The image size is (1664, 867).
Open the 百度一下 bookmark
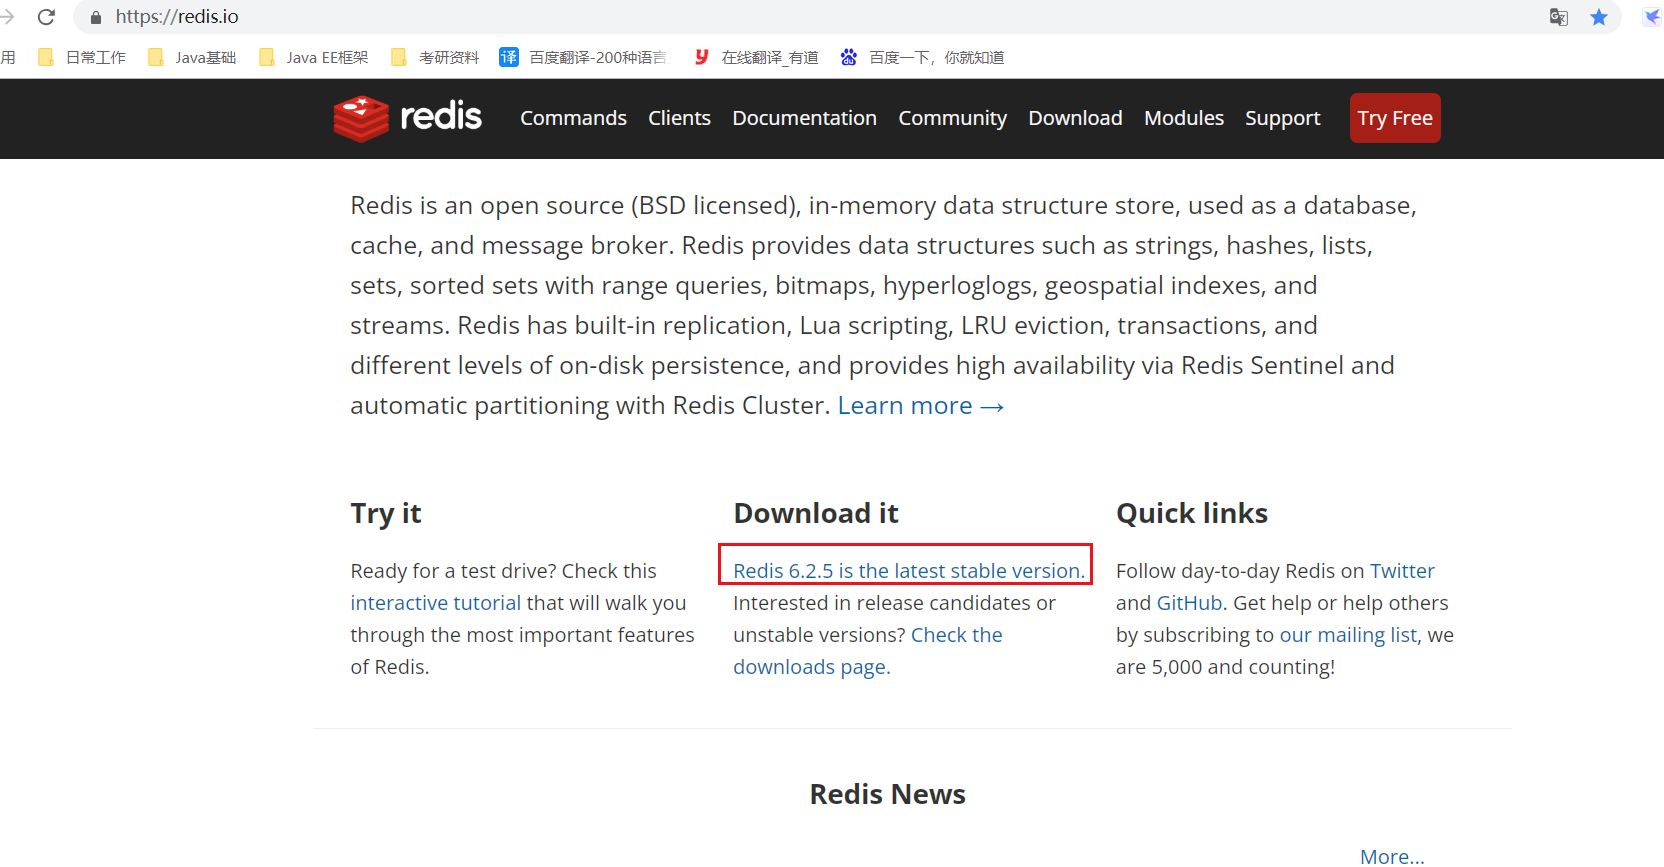click(922, 58)
